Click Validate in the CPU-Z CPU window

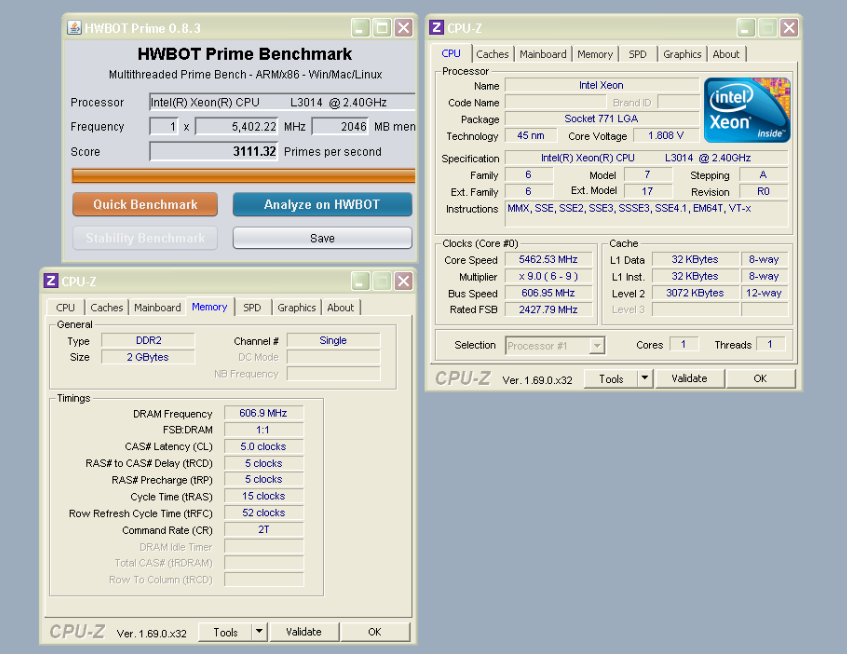click(689, 379)
